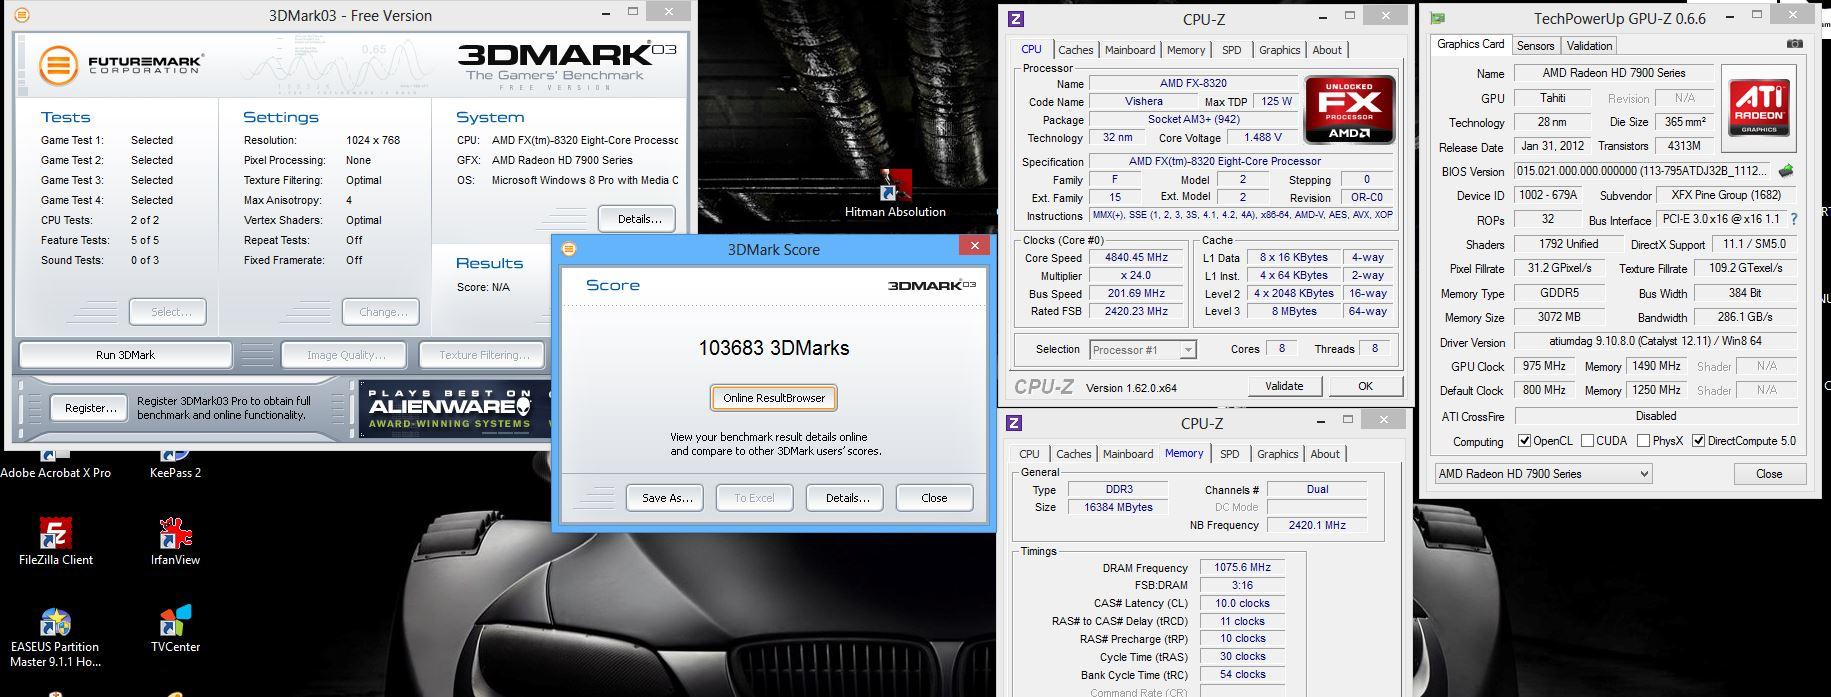Open the FileZilla Client desktop shortcut
The width and height of the screenshot is (1831, 697).
(x=55, y=541)
